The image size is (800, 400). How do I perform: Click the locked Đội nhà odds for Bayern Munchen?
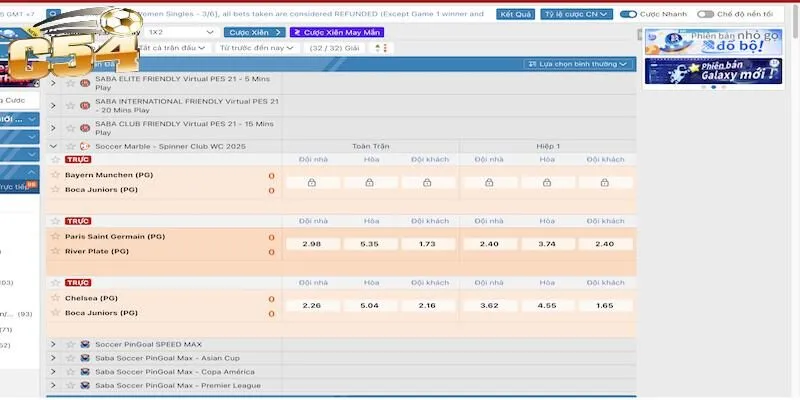click(312, 183)
